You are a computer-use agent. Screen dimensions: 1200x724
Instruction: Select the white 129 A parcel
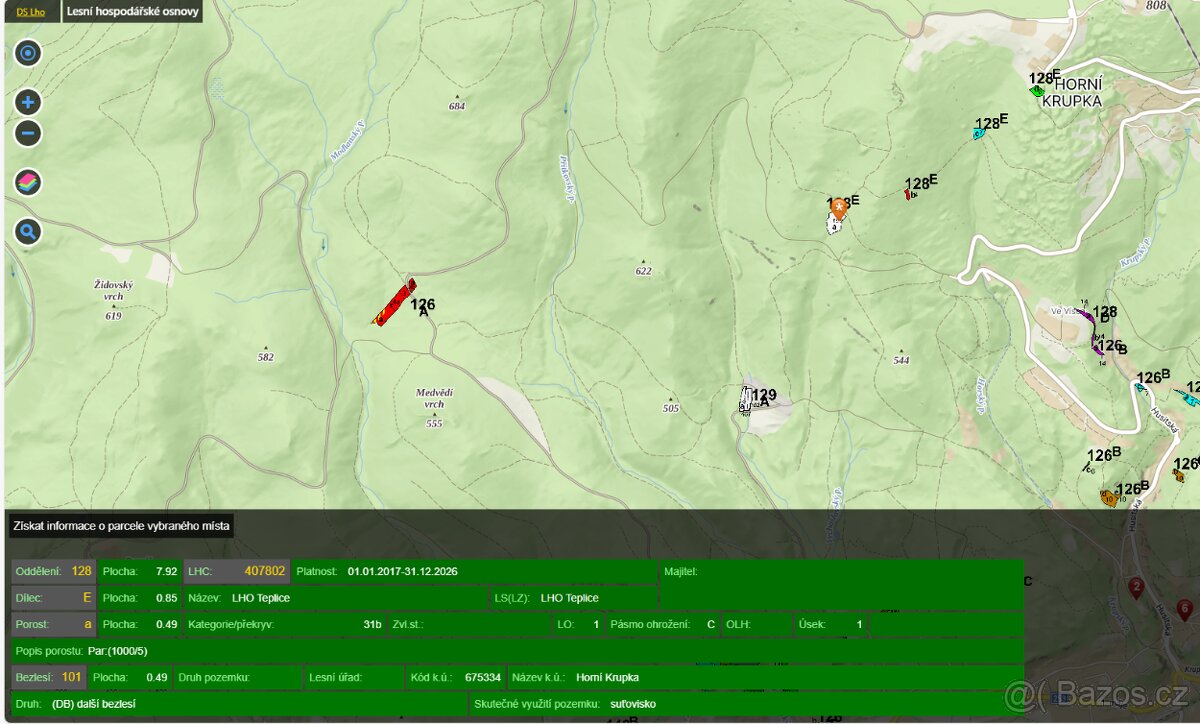(x=747, y=400)
